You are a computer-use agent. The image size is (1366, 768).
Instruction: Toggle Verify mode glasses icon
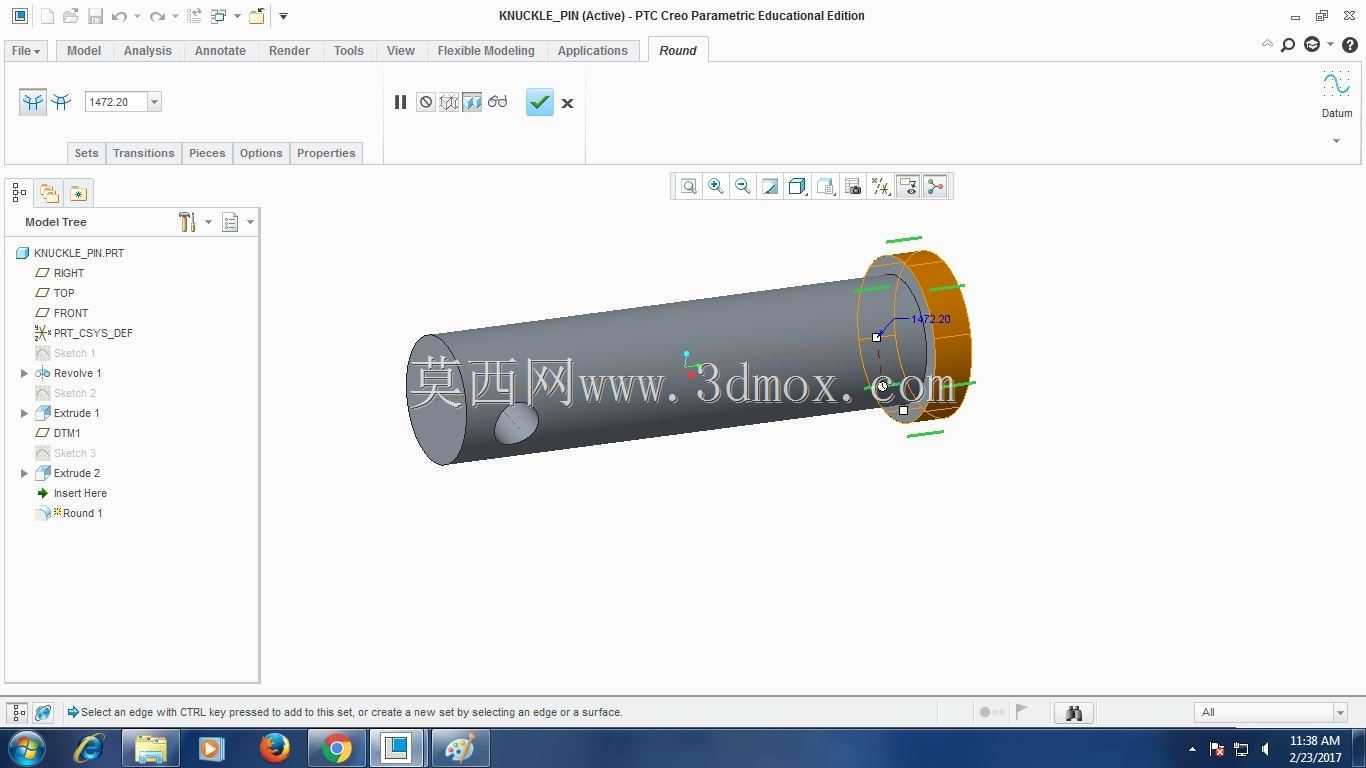click(497, 102)
